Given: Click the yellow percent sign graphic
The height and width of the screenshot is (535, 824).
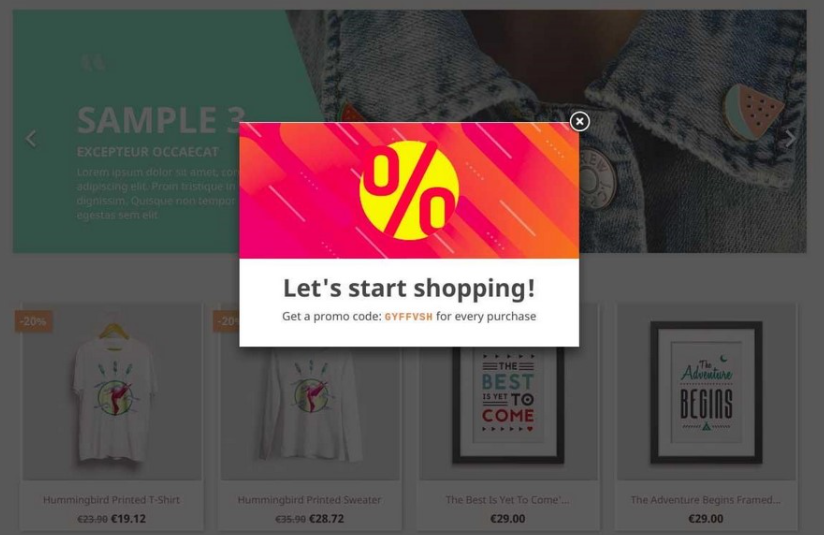Looking at the screenshot, I should click(409, 190).
